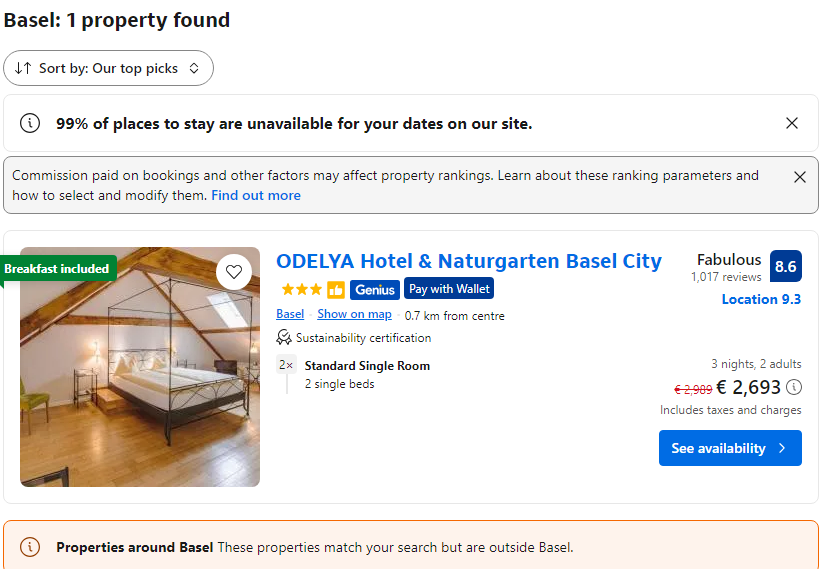Click the Pay with Wallet badge

click(x=449, y=289)
